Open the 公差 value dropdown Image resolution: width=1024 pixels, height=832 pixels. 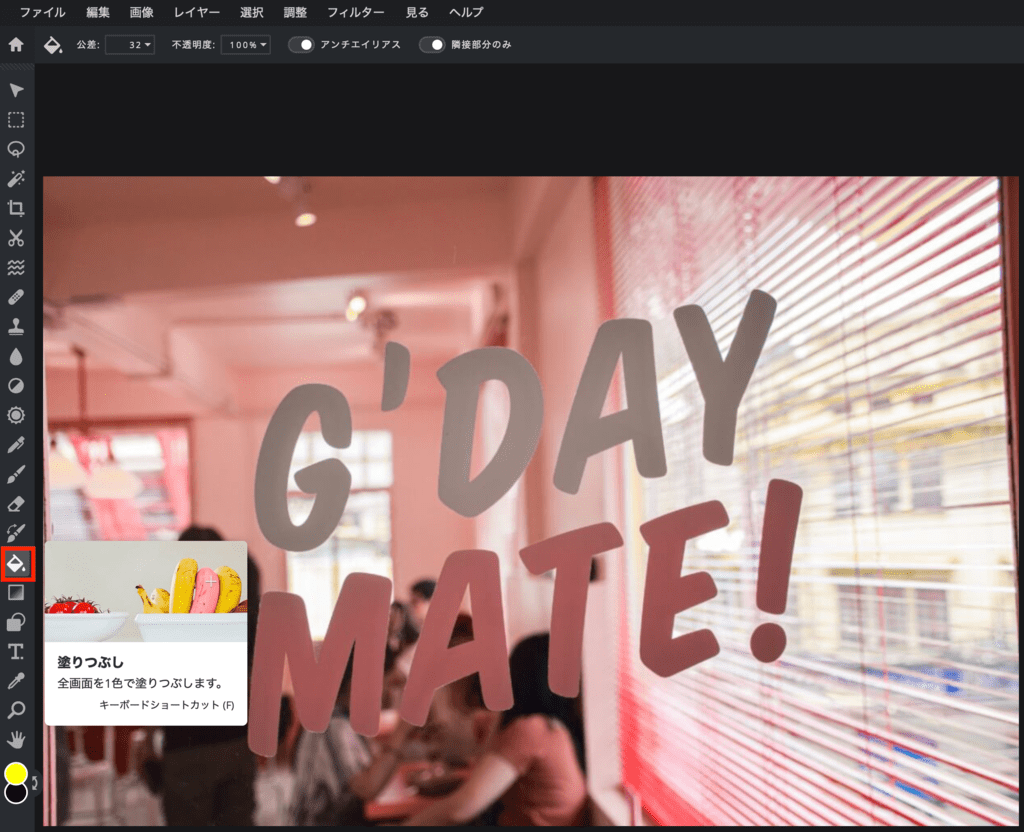[130, 45]
